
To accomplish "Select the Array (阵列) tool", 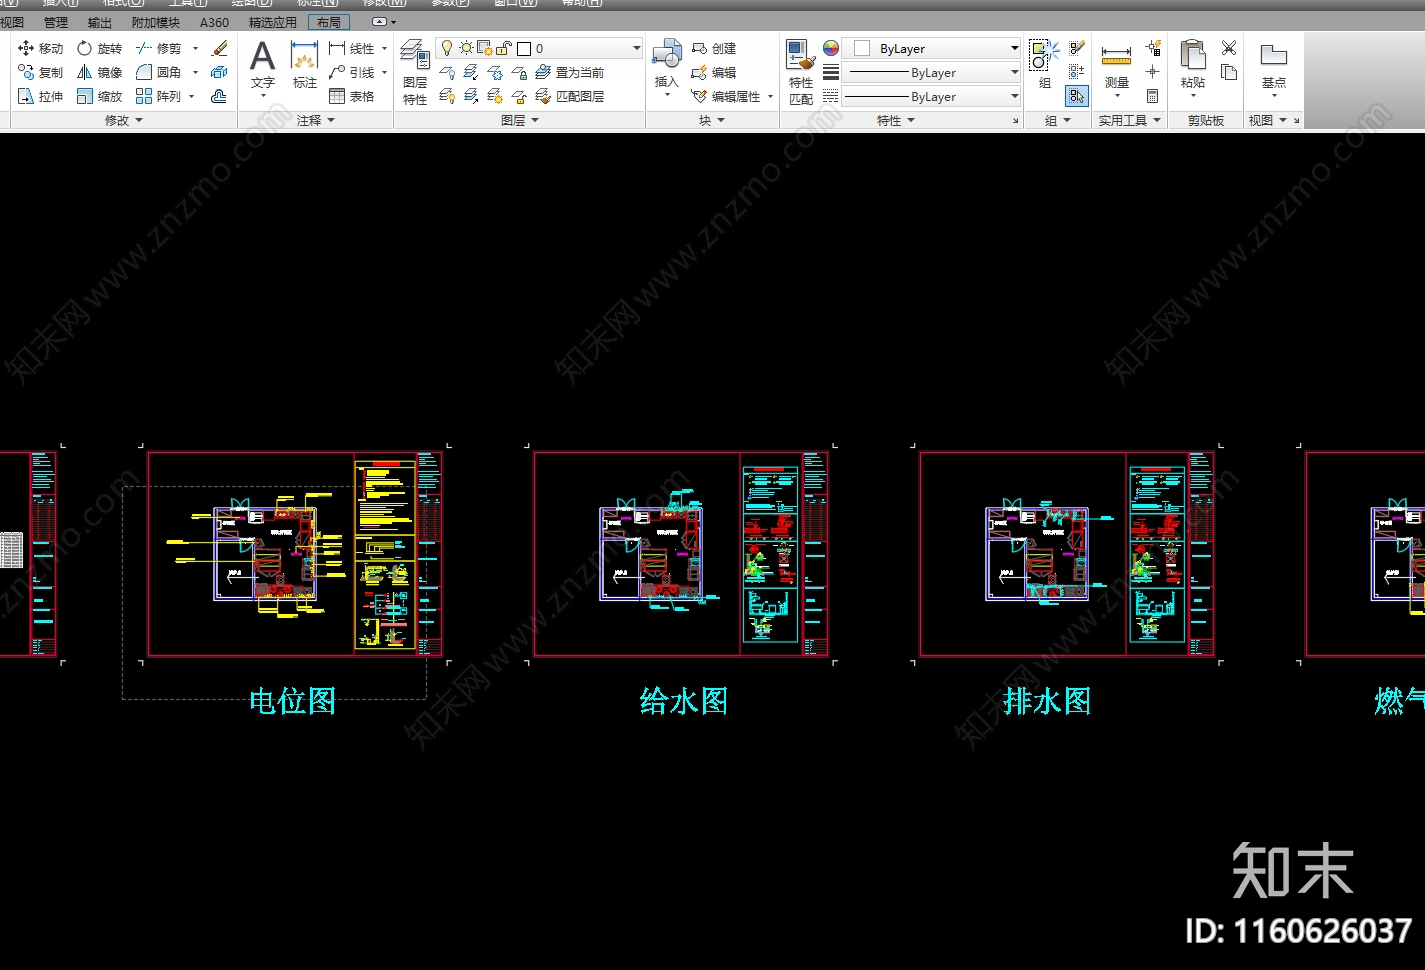I will tap(160, 96).
